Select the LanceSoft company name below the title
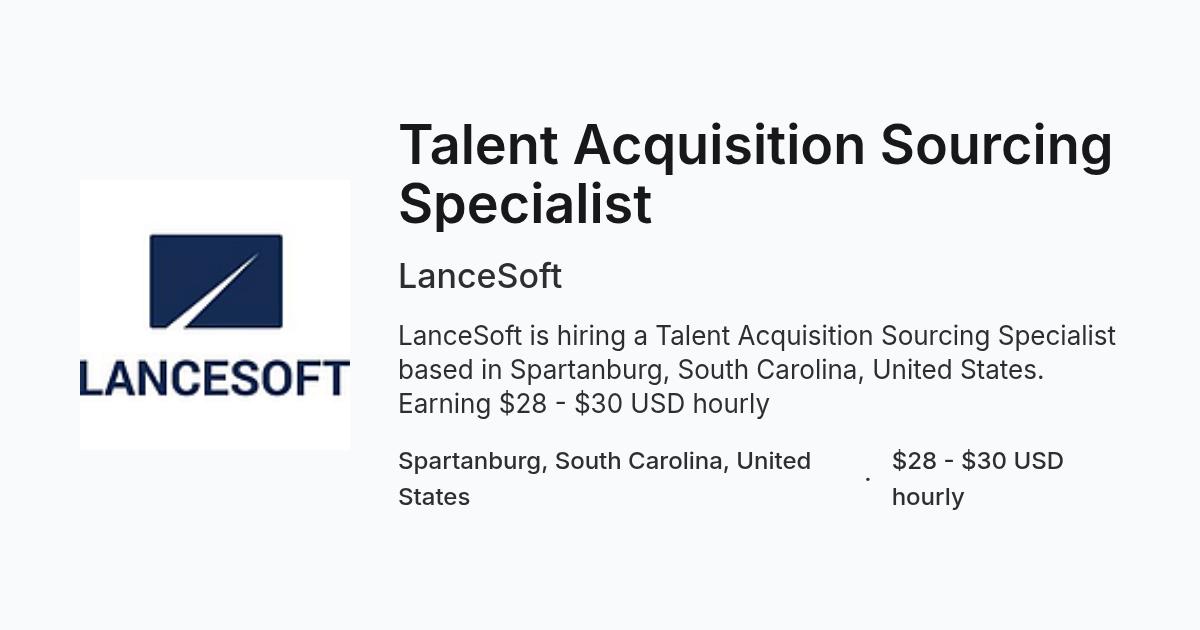This screenshot has height=630, width=1200. pos(480,276)
